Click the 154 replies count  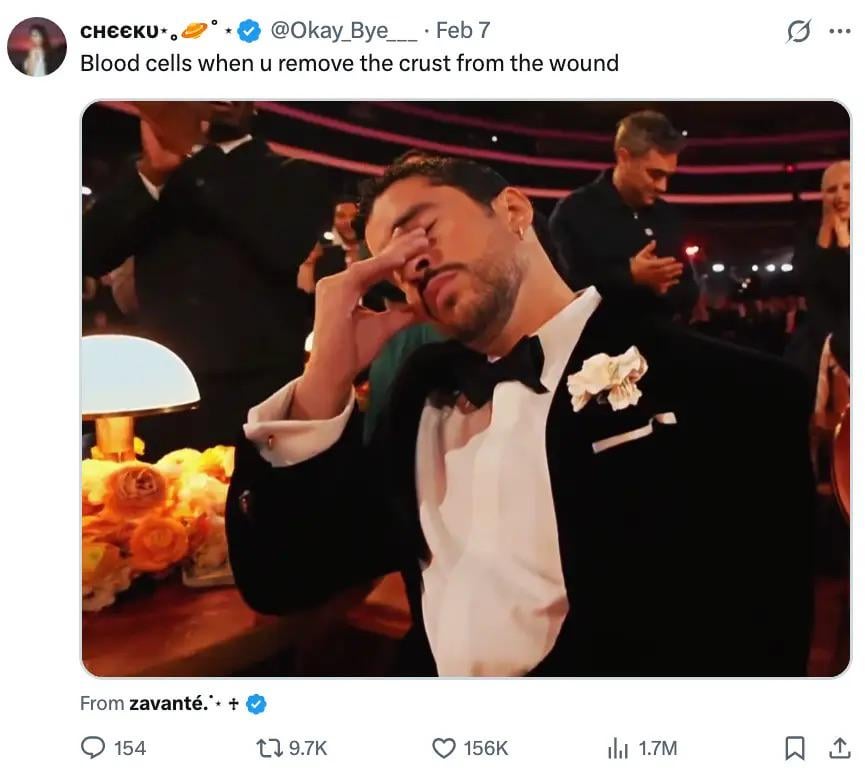(130, 747)
